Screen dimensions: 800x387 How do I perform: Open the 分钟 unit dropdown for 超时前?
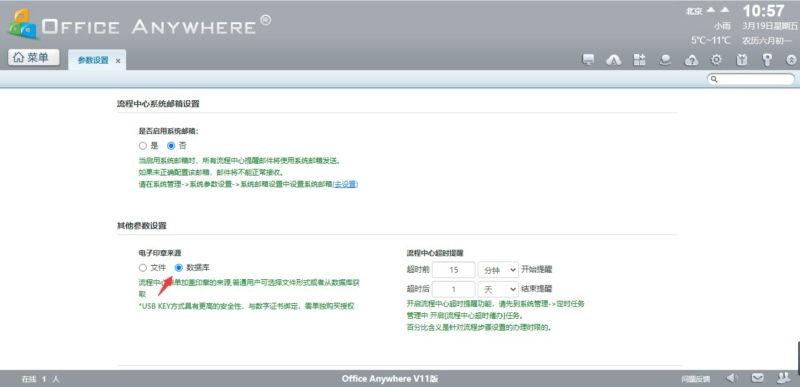coord(498,270)
